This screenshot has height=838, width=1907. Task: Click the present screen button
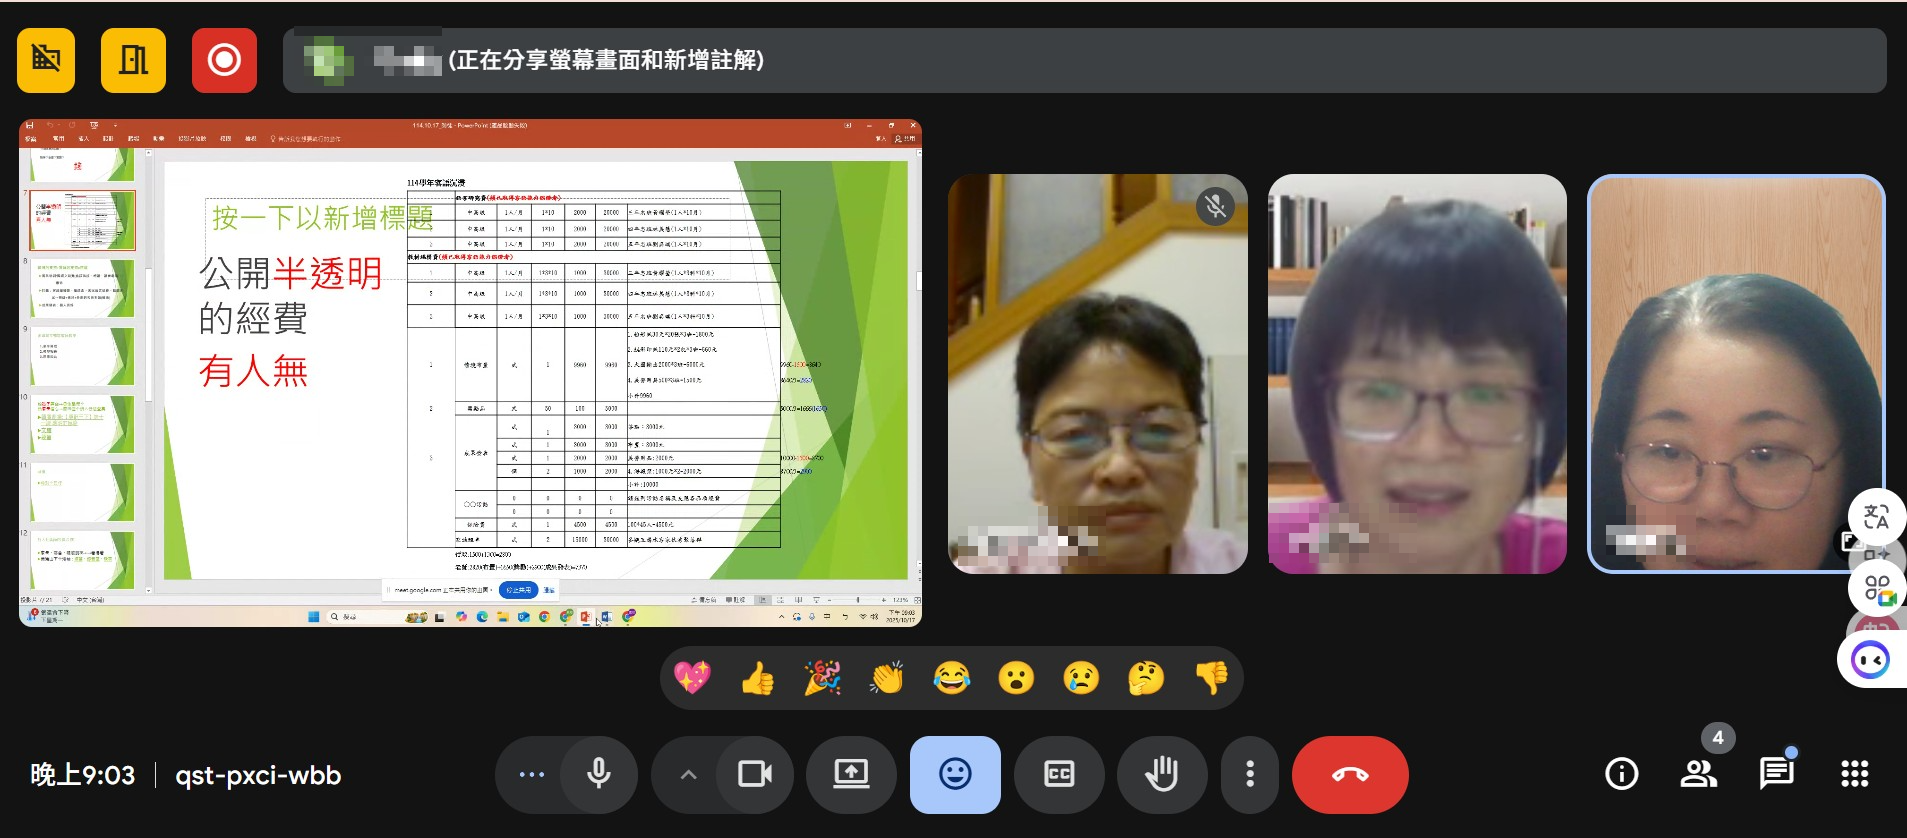851,774
